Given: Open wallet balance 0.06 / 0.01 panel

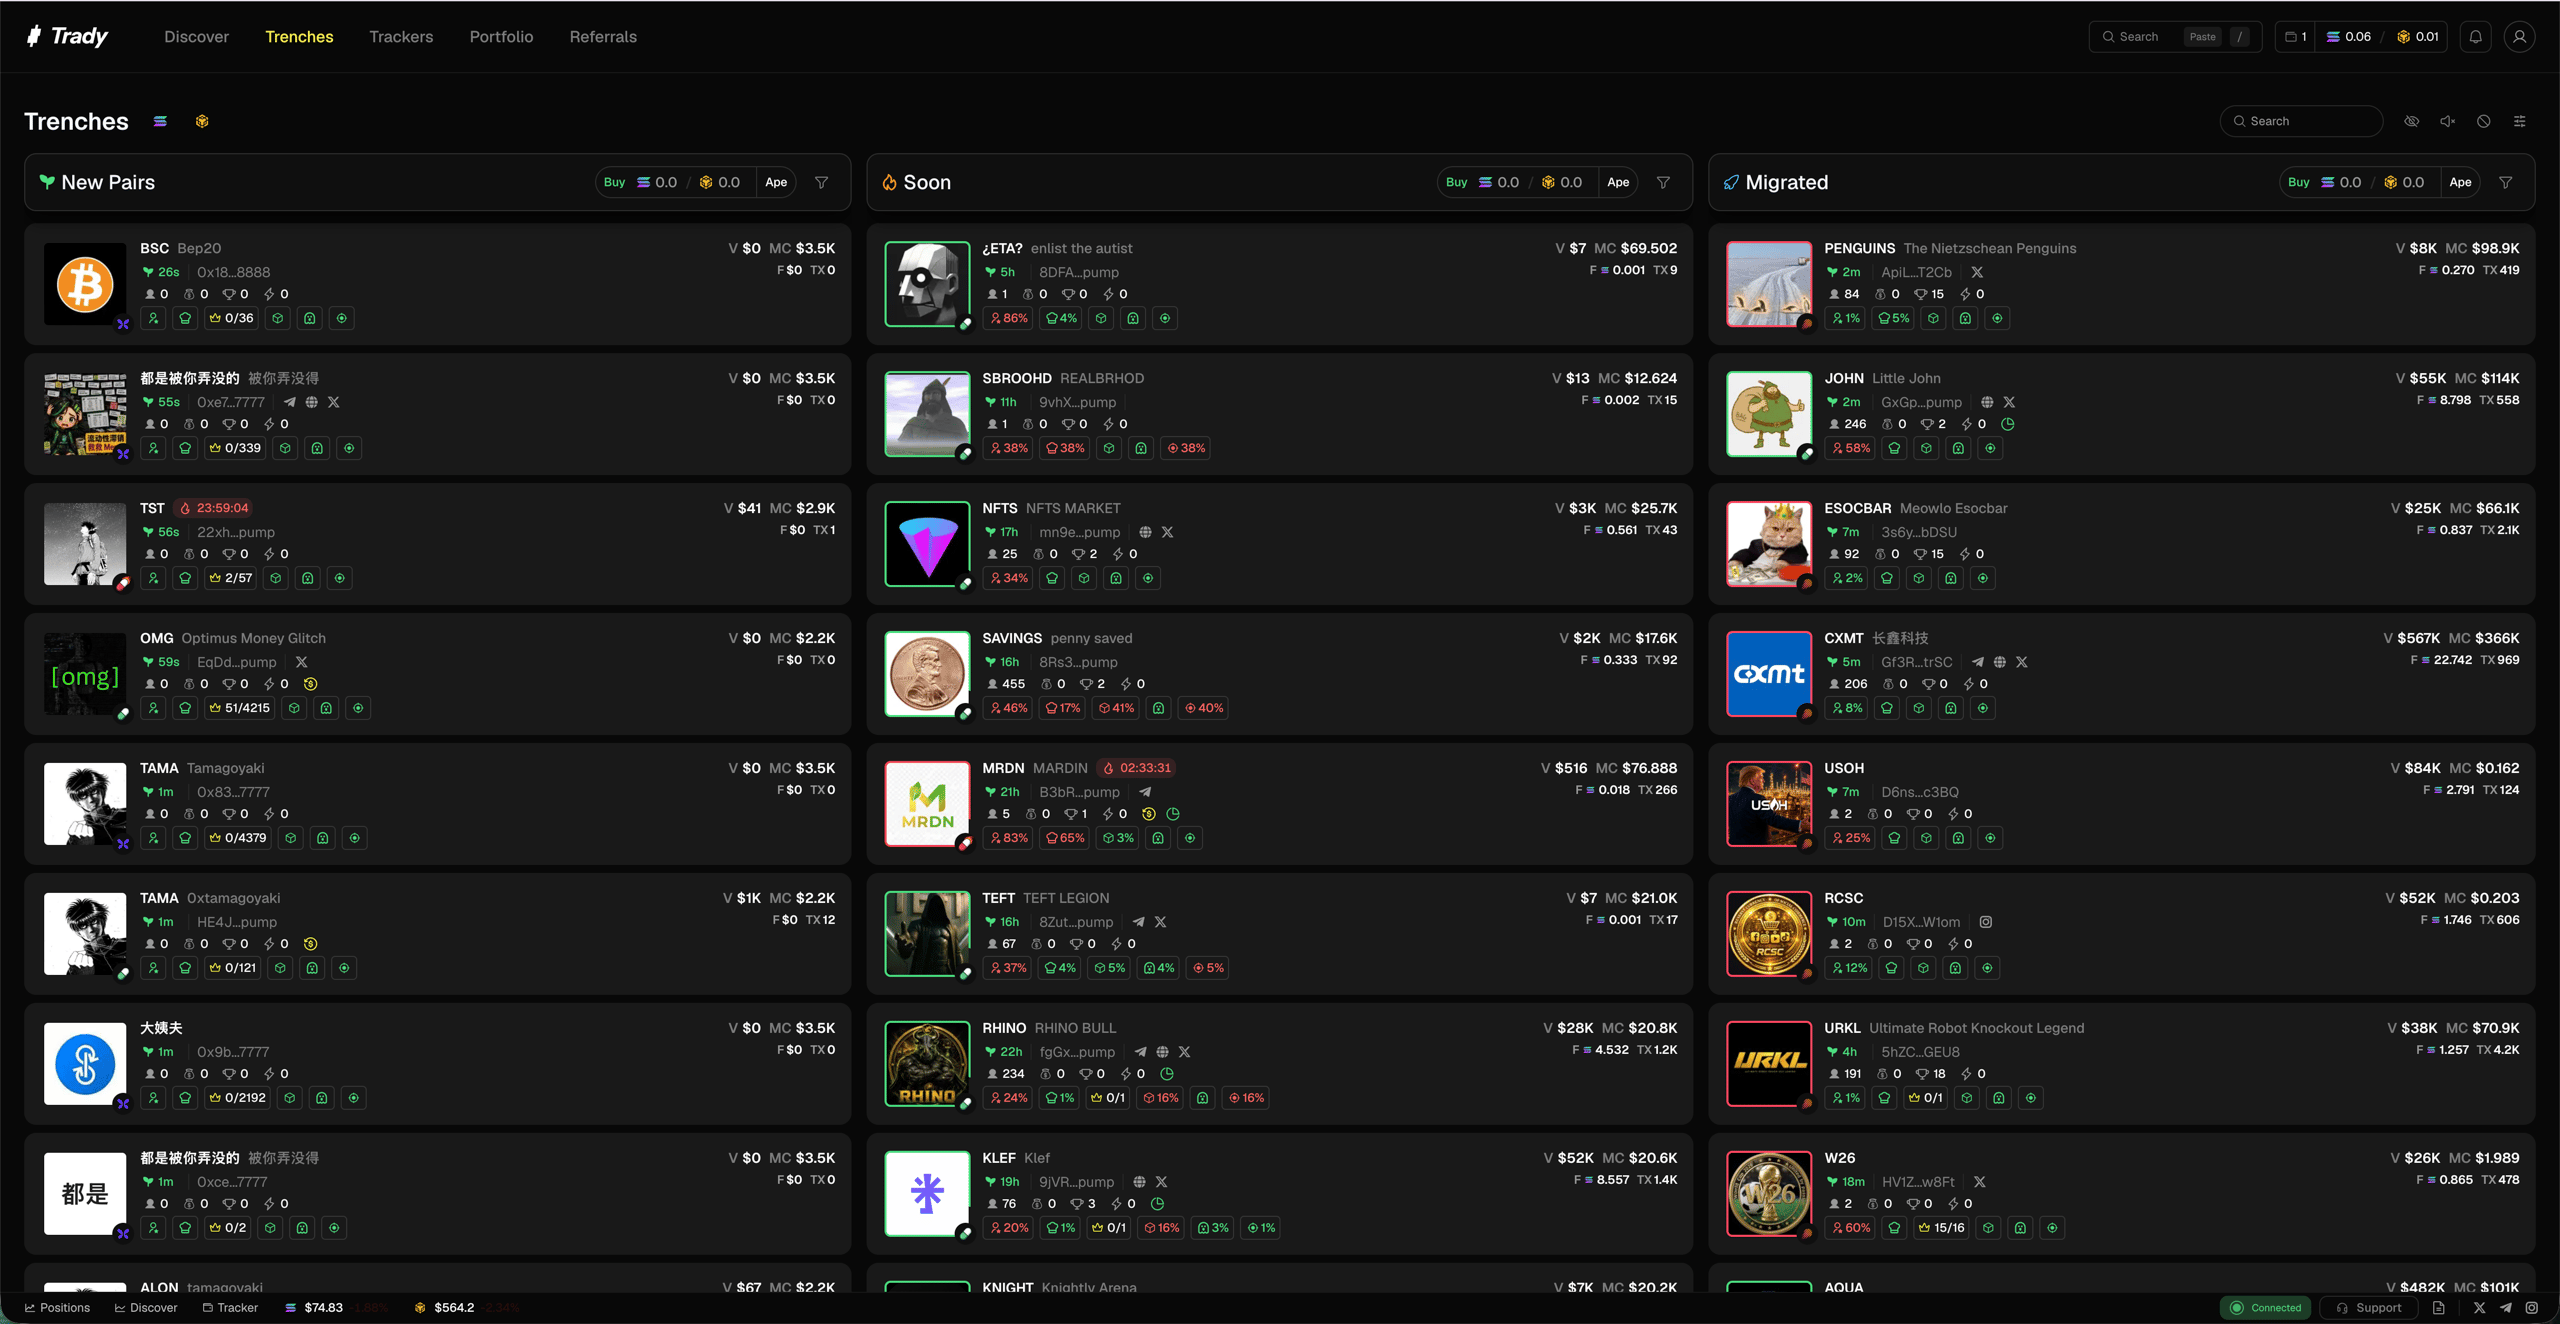Looking at the screenshot, I should pyautogui.click(x=2382, y=37).
